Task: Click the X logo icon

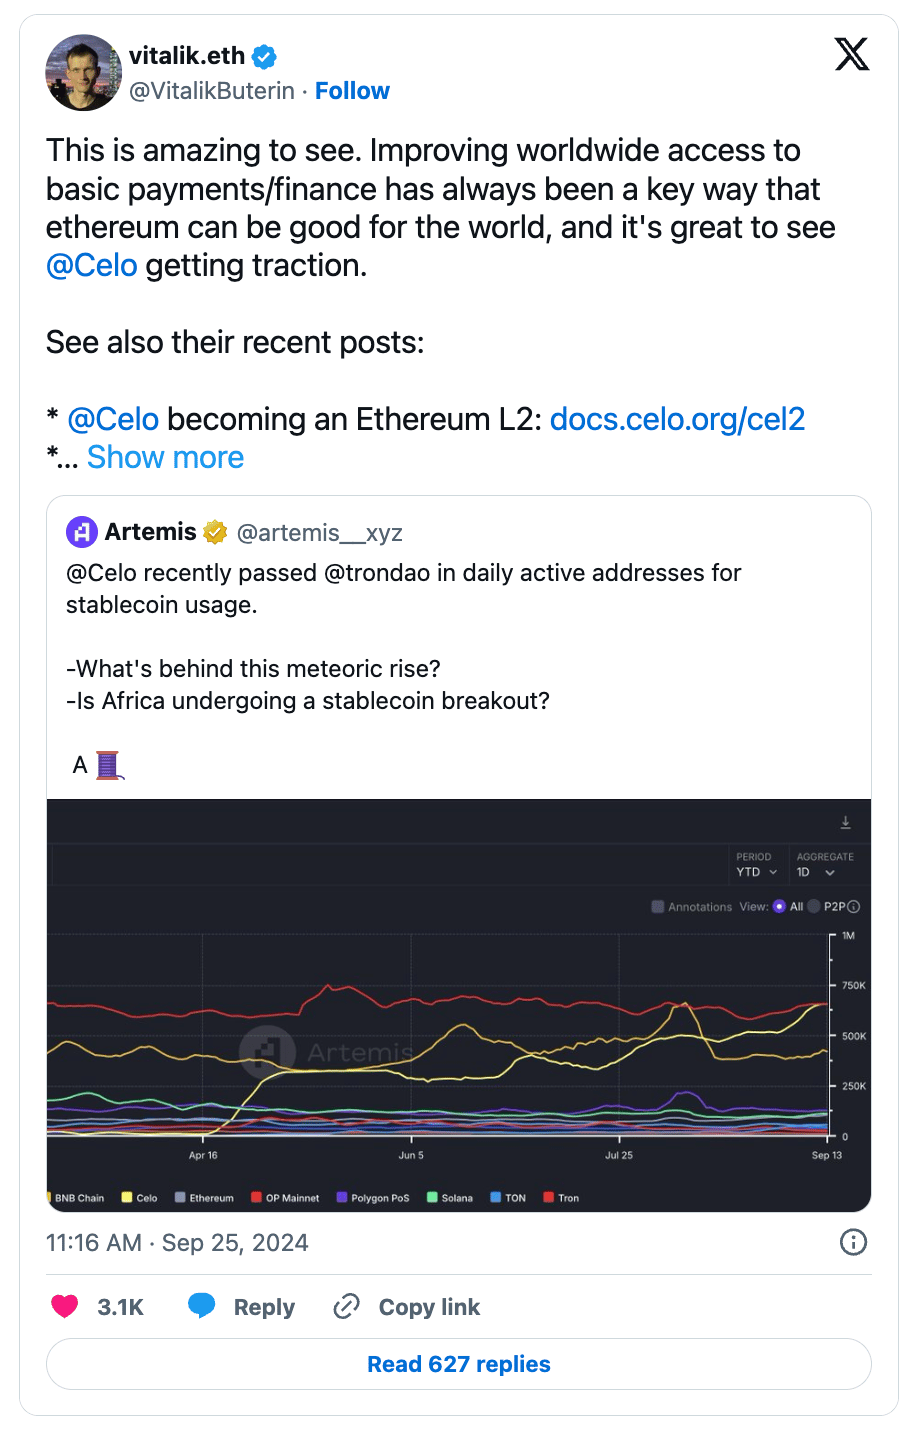Action: 851,54
